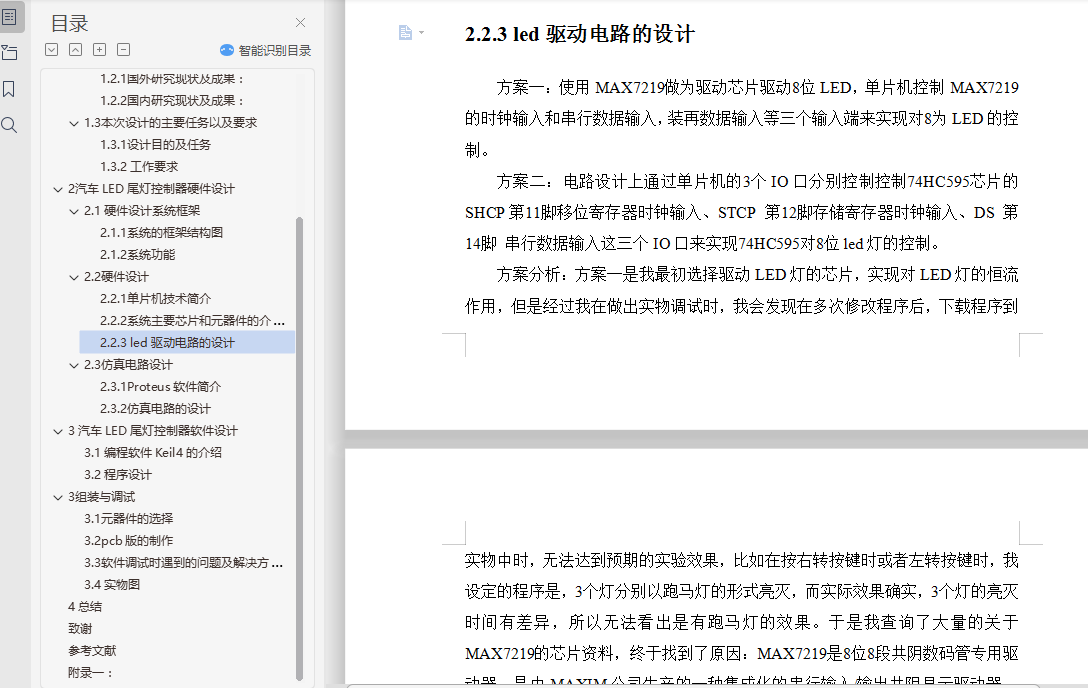Go to 参考文献 entry
The image size is (1088, 688).
coord(92,651)
